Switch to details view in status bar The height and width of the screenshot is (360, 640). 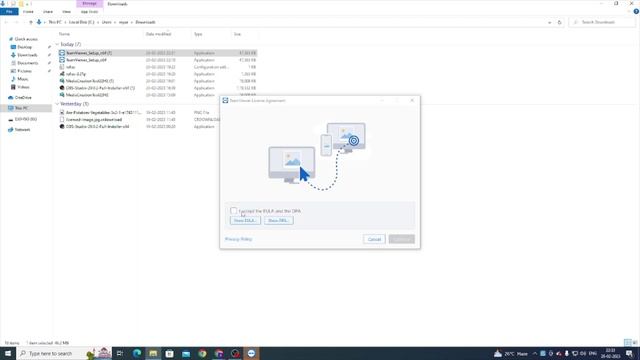[x=628, y=343]
